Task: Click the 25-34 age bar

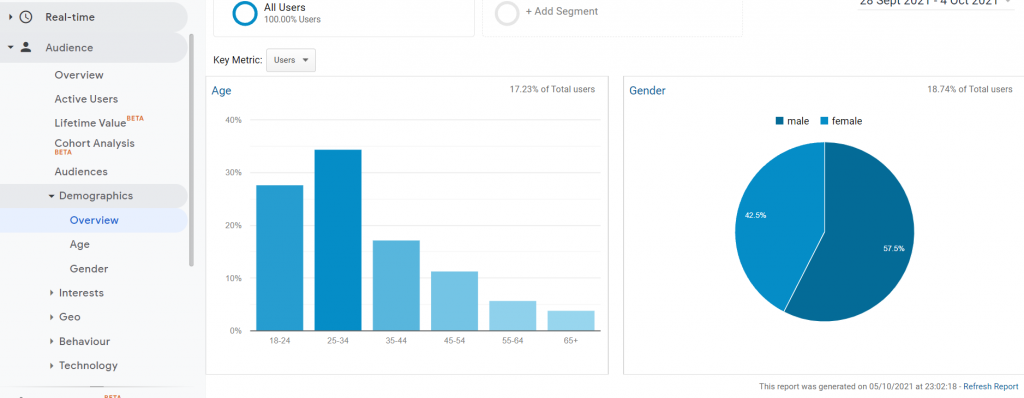Action: pos(338,240)
